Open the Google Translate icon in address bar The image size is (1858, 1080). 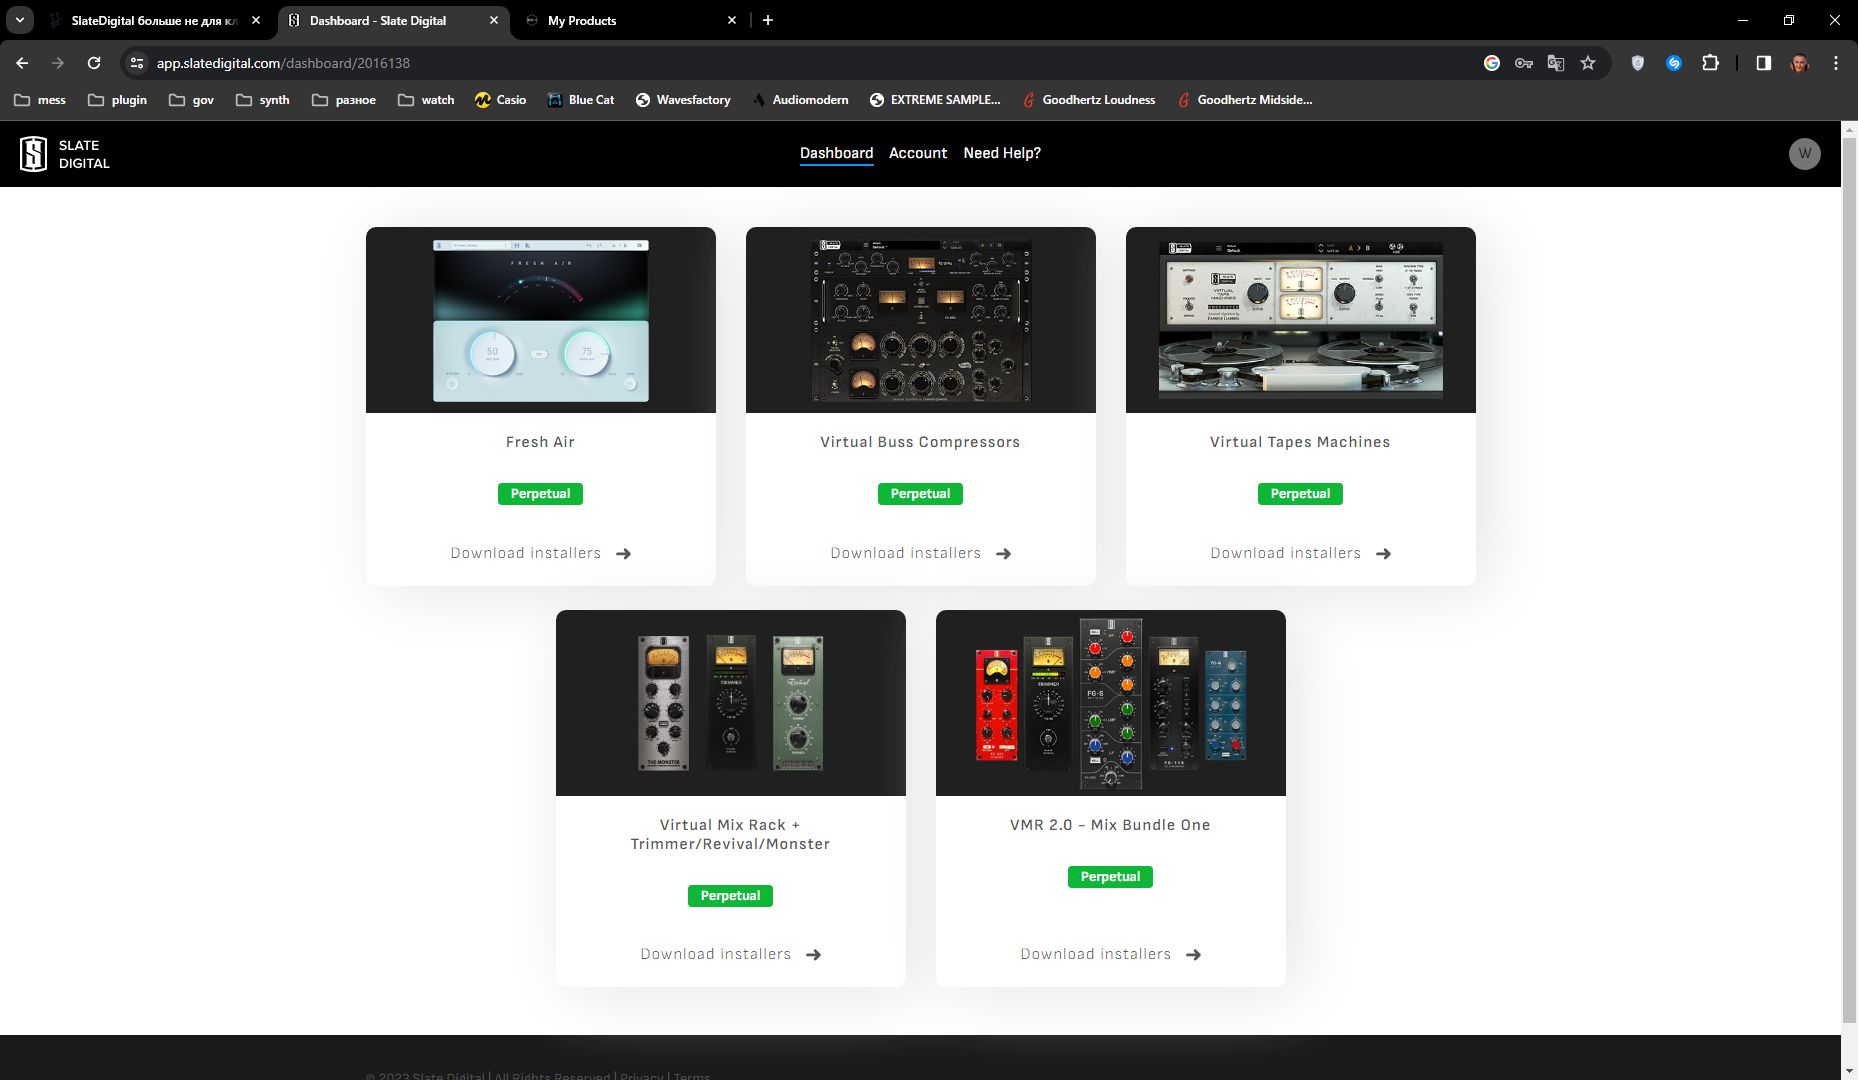tap(1556, 63)
